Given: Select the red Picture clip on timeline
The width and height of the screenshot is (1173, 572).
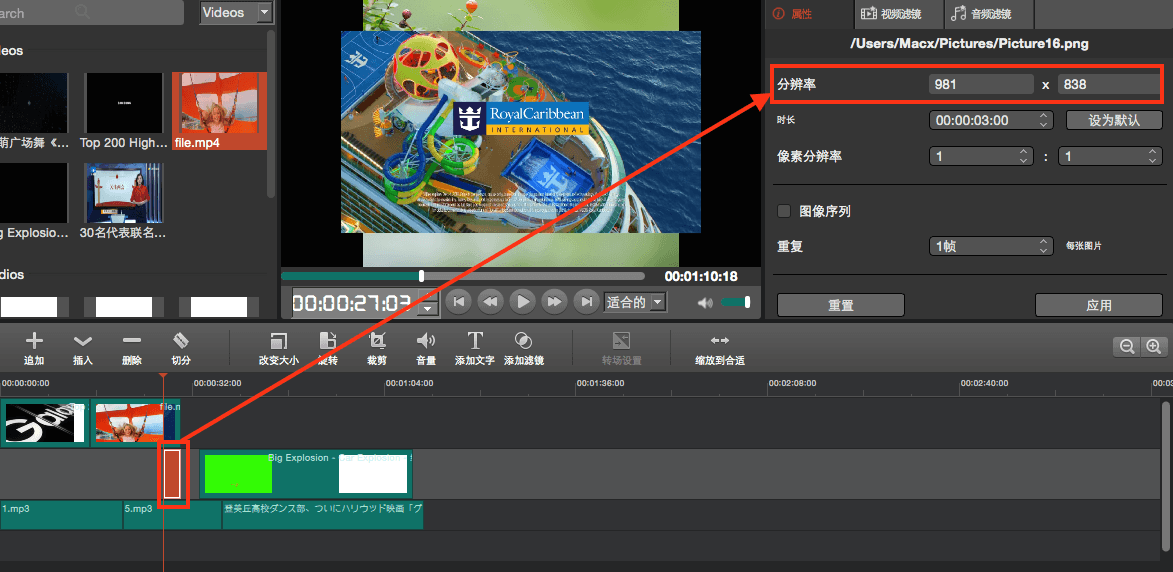Looking at the screenshot, I should click(x=172, y=474).
